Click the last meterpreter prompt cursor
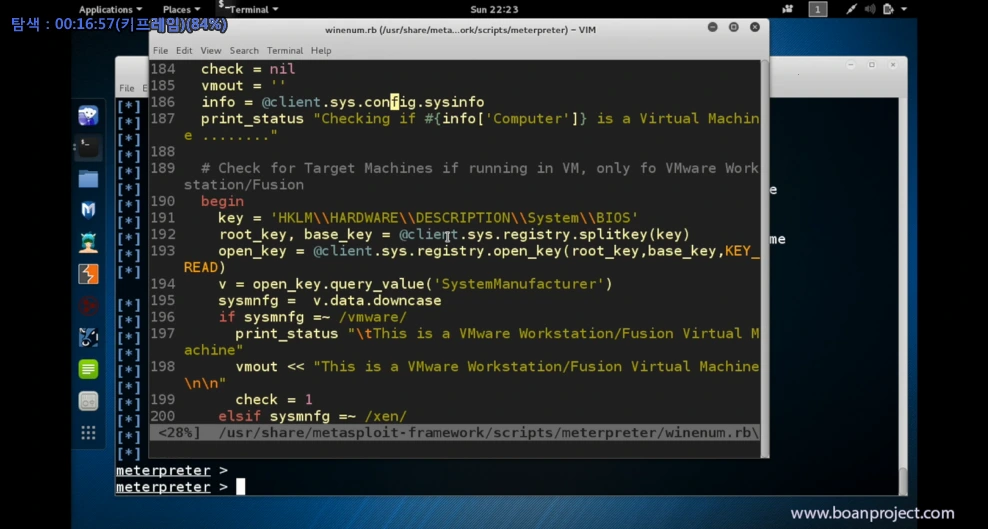Image resolution: width=988 pixels, height=529 pixels. [240, 487]
